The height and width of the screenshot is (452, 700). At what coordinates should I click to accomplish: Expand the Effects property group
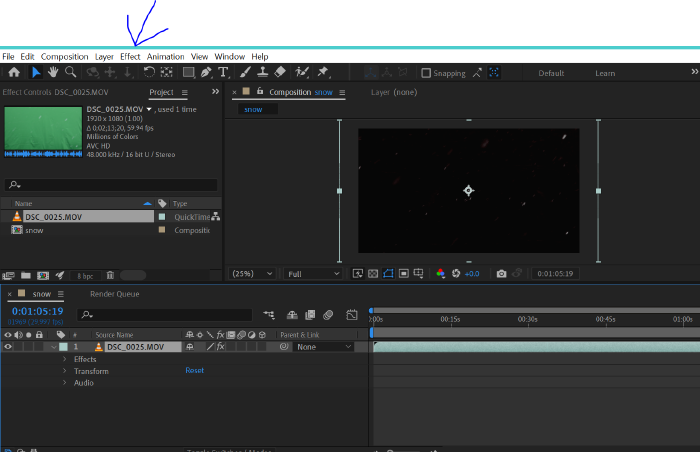coord(64,359)
